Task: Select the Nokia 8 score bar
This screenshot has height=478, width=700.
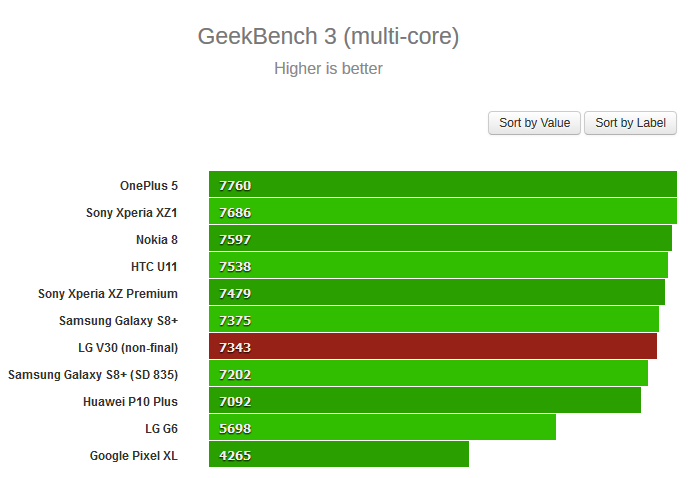Action: 440,239
